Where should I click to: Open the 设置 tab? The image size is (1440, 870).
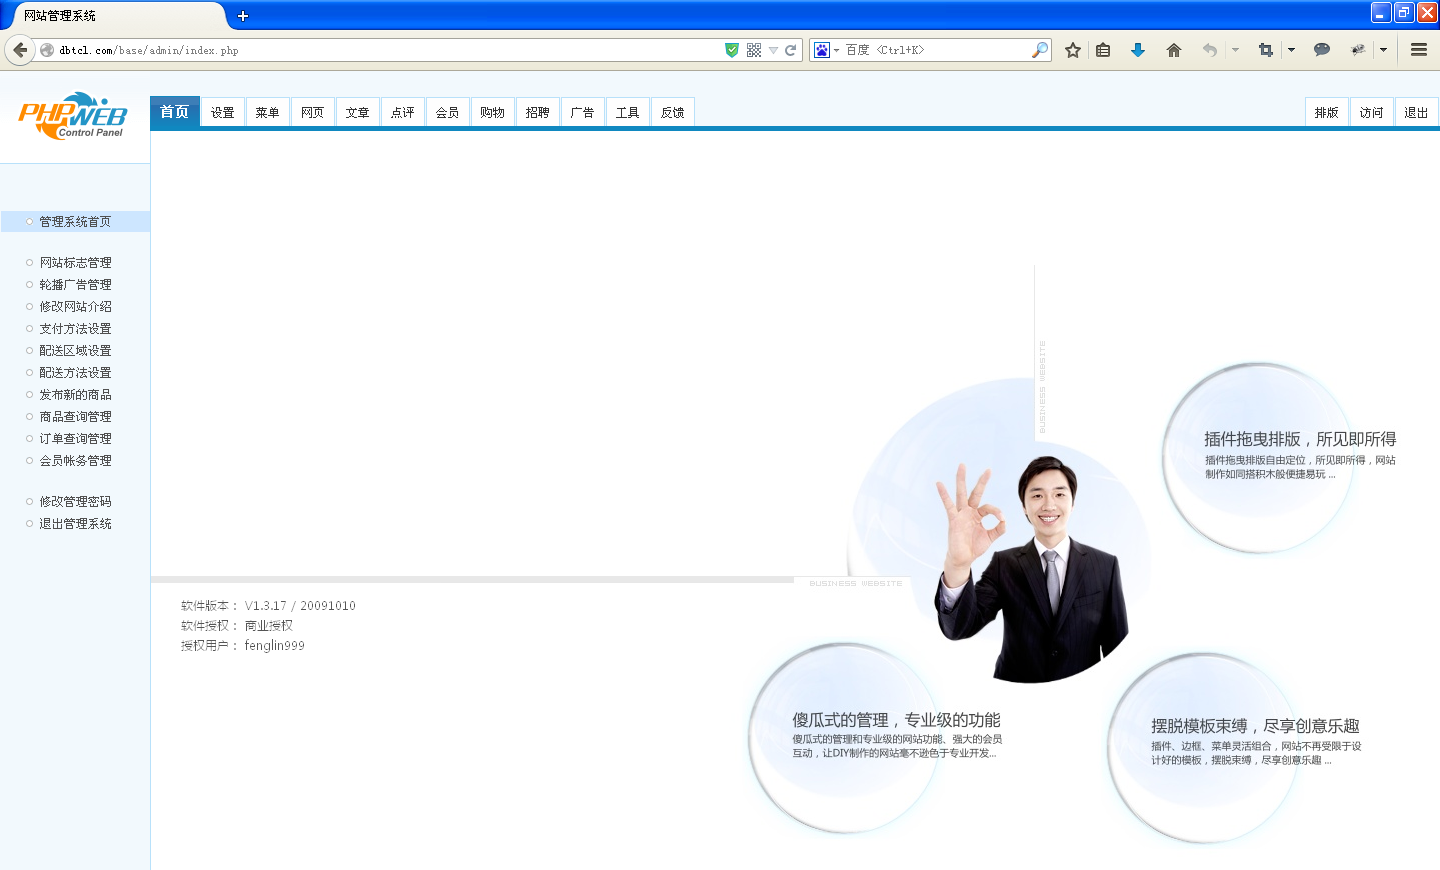pyautogui.click(x=223, y=112)
